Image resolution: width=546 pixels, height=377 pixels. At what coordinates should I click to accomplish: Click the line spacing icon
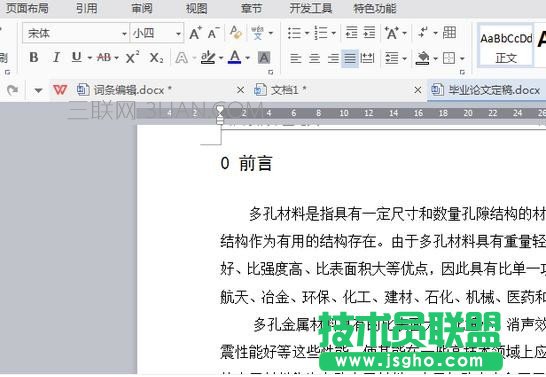[x=391, y=58]
